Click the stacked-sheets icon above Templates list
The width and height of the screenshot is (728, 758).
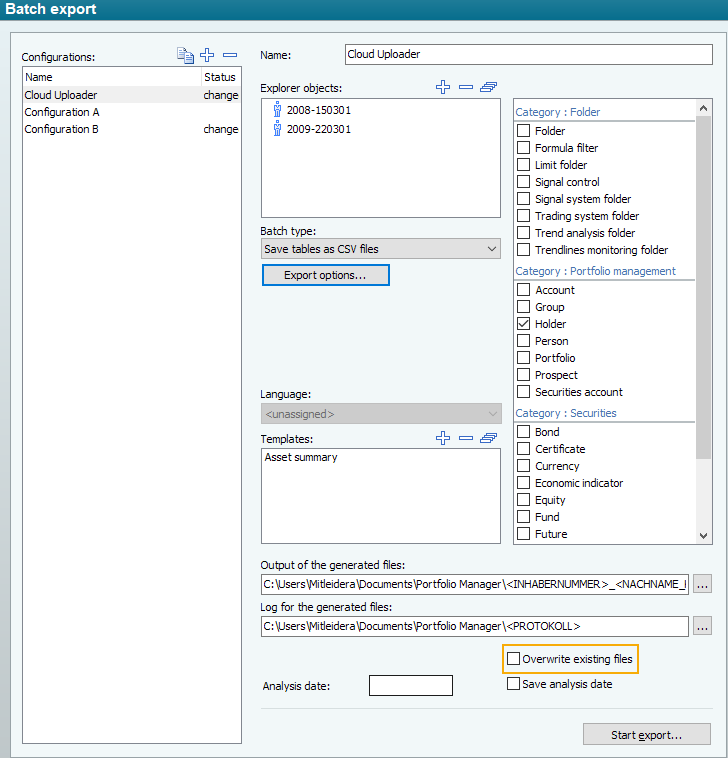point(488,438)
